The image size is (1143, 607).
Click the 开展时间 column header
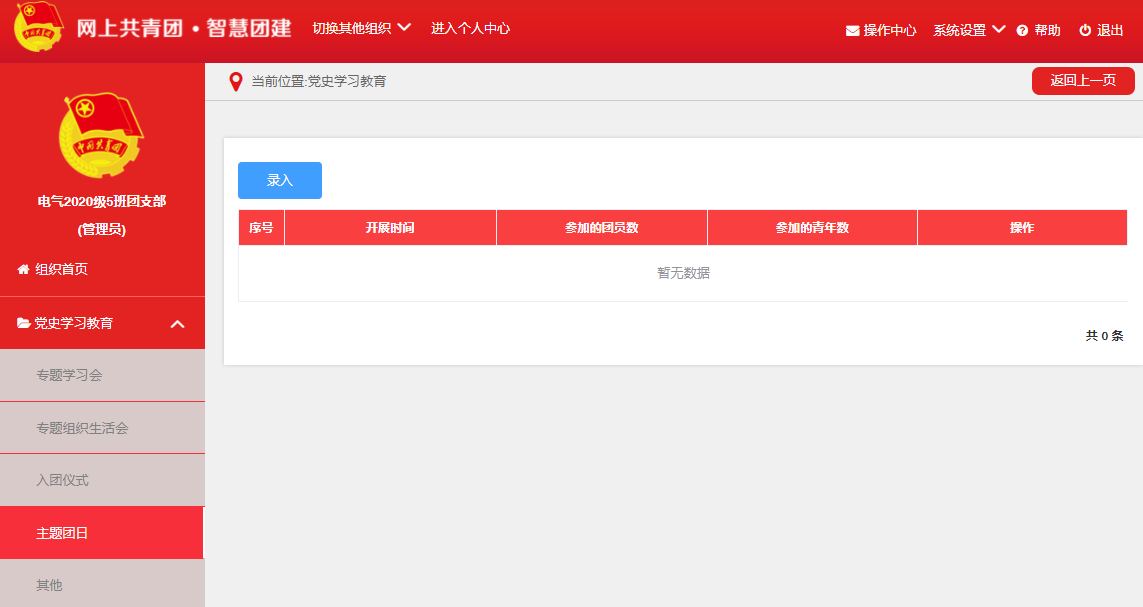click(390, 228)
